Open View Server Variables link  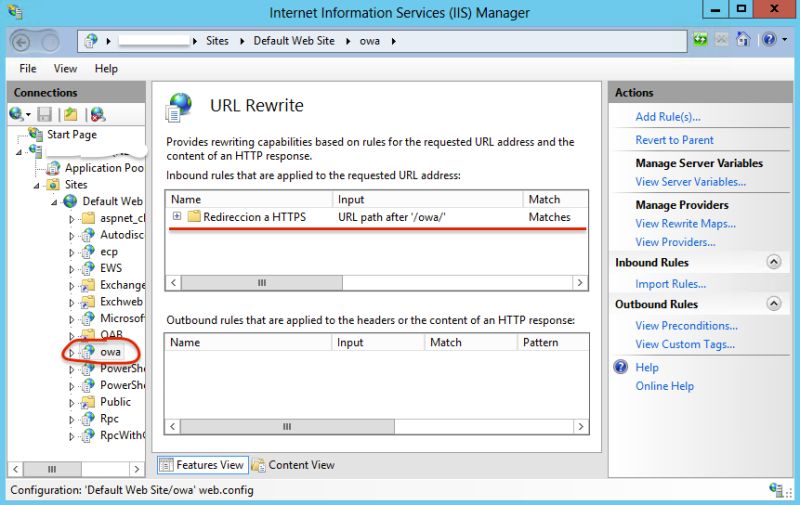pos(690,182)
